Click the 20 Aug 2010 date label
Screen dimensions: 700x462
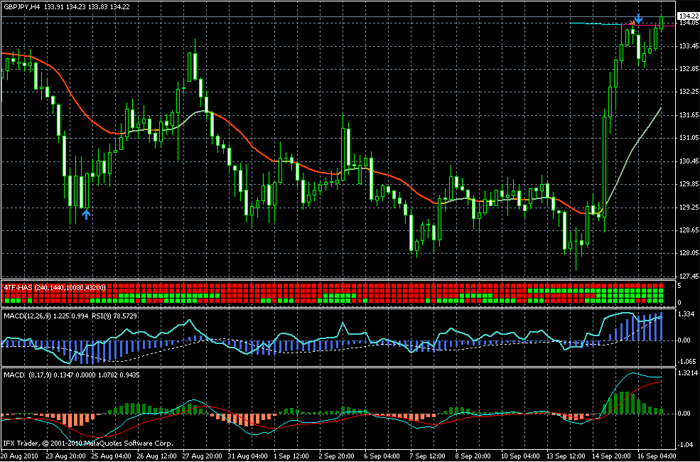[x=20, y=457]
